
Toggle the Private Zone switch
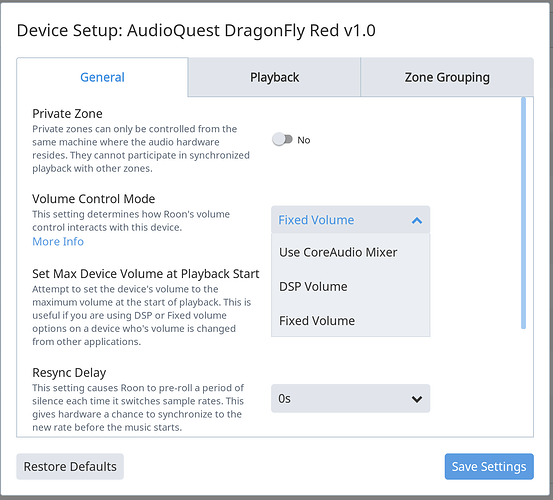point(282,140)
